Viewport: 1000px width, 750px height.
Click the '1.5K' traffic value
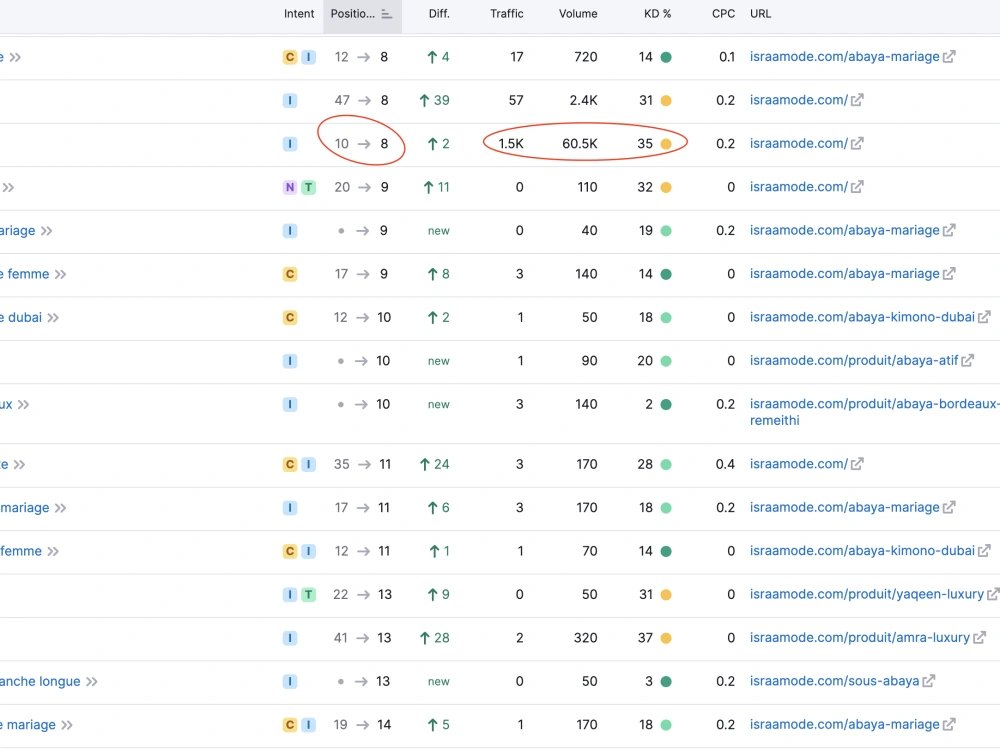pos(511,144)
